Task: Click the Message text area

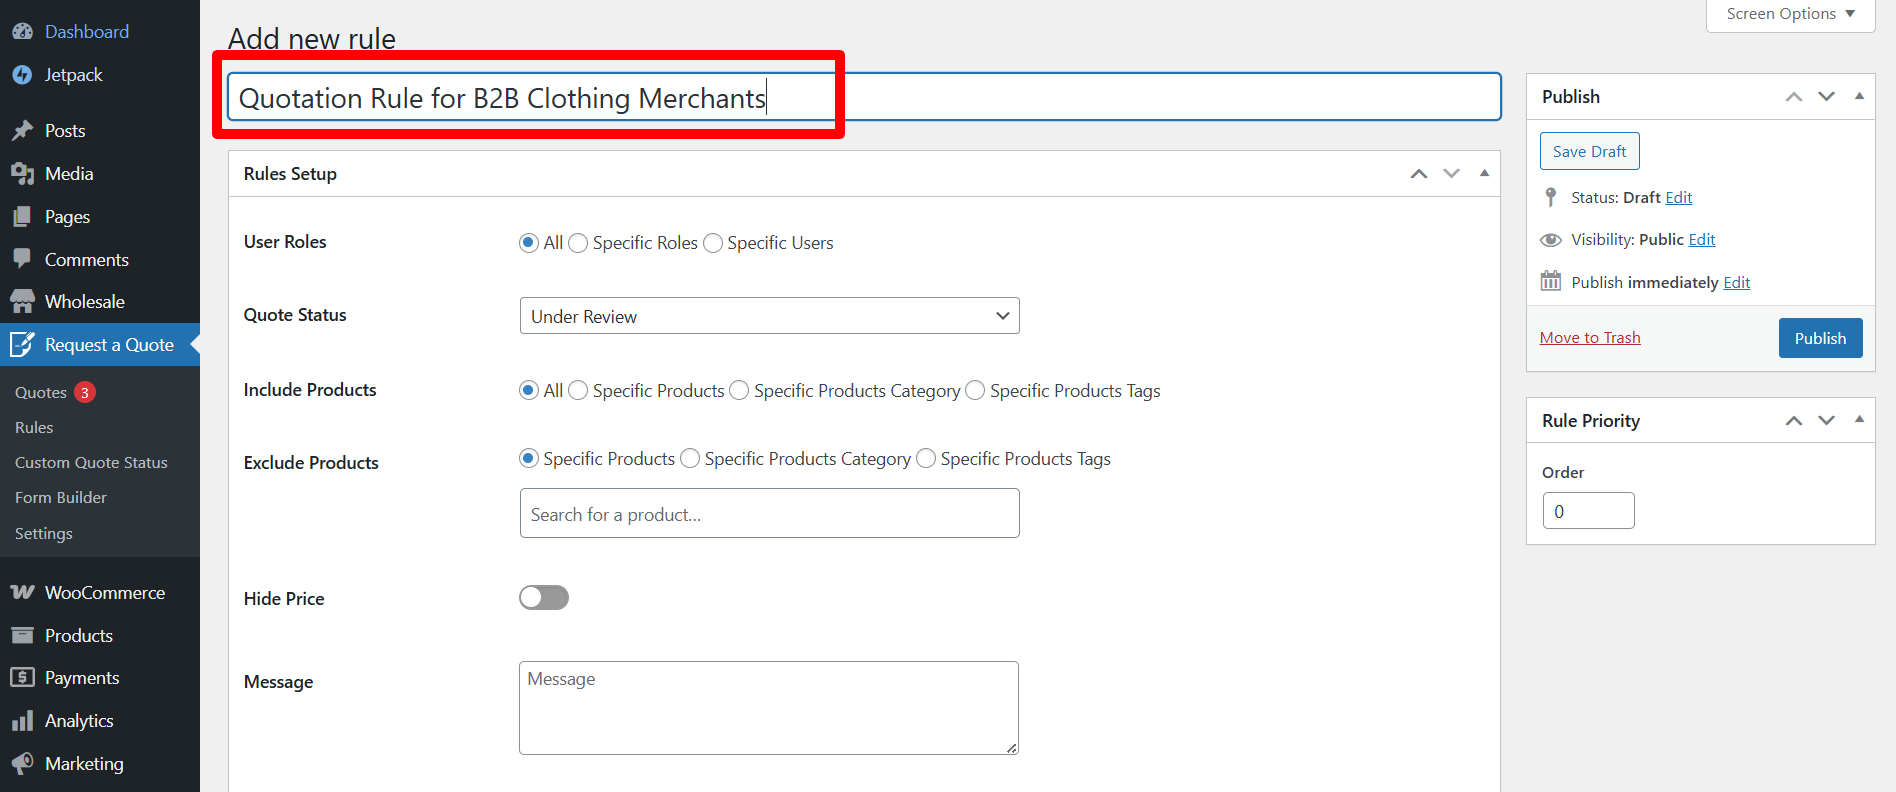Action: (769, 708)
